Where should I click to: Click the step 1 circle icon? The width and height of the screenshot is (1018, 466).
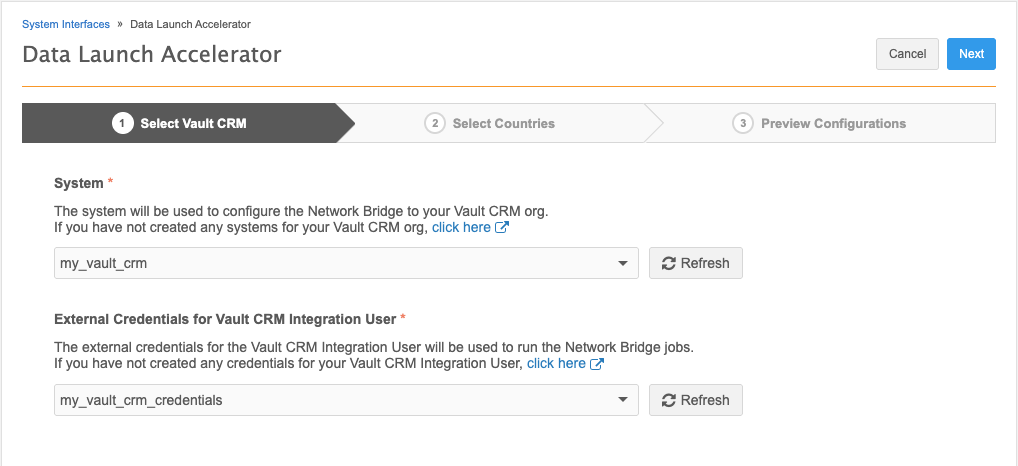pyautogui.click(x=123, y=123)
